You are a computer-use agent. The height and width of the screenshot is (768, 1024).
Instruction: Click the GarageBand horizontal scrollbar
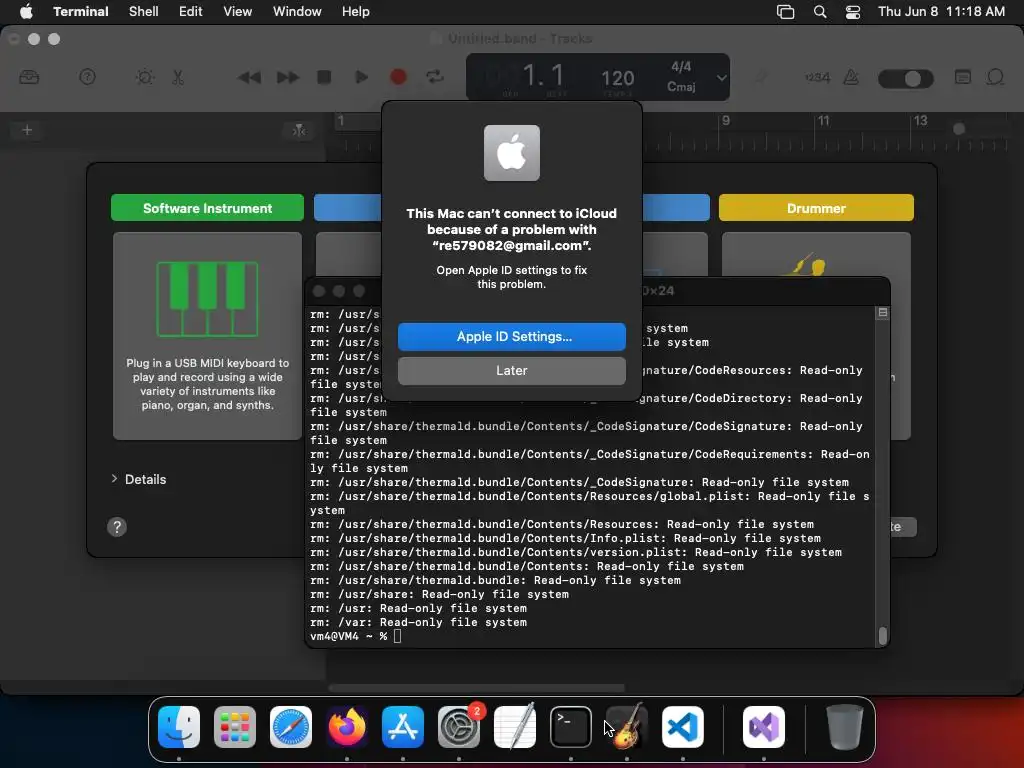coord(476,688)
